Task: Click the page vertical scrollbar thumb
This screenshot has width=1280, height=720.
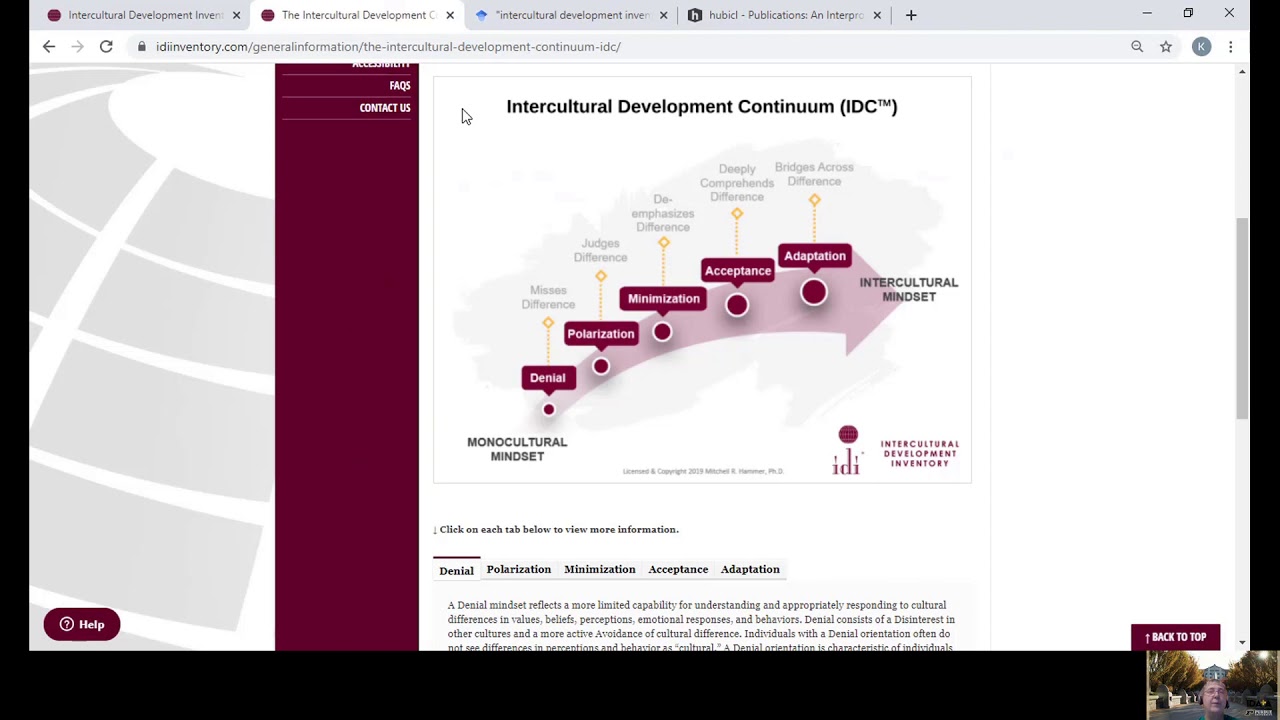Action: [x=1242, y=318]
